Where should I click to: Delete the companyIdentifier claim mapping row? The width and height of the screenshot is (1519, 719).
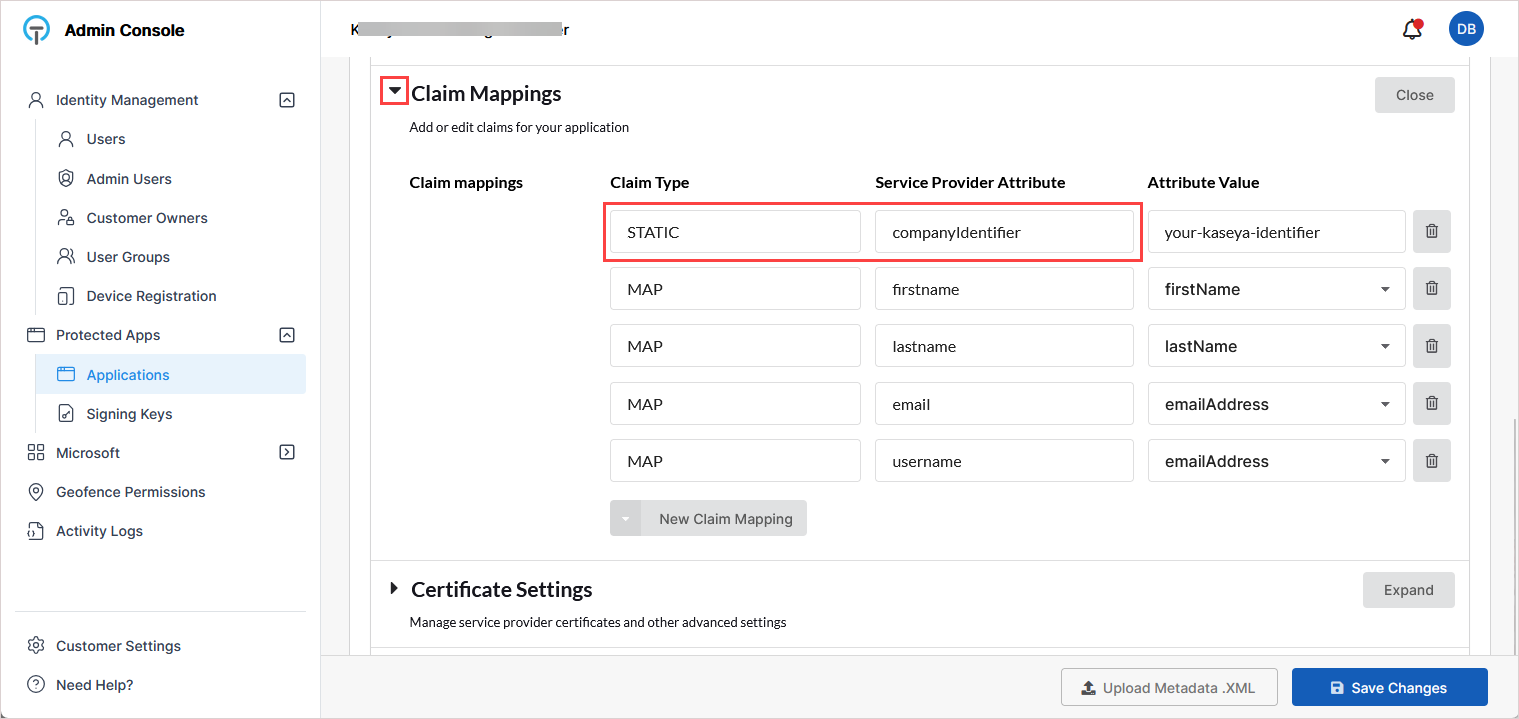[1431, 232]
